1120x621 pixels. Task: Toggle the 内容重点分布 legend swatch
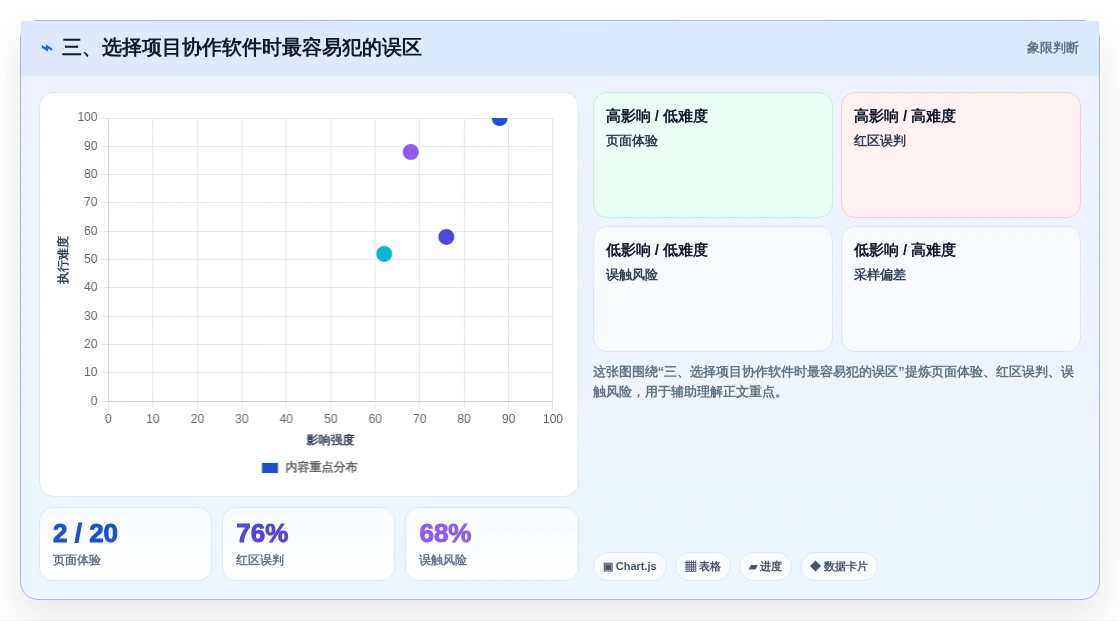[x=269, y=468]
